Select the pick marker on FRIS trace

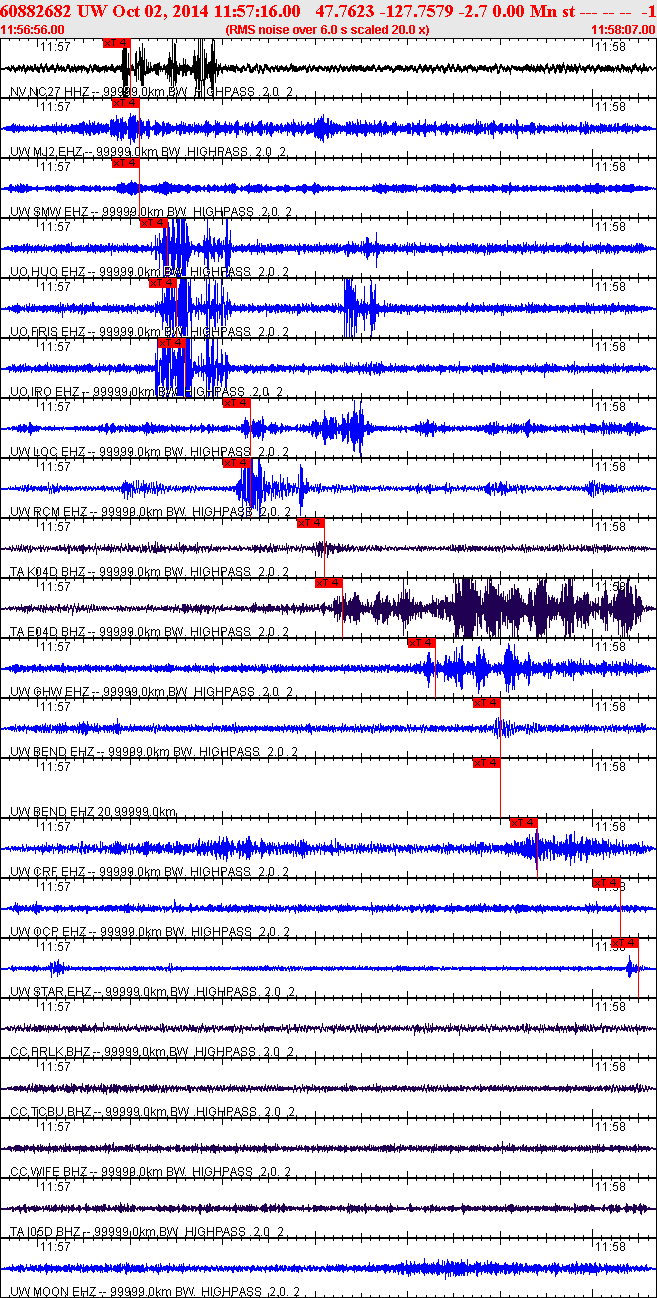[162, 283]
